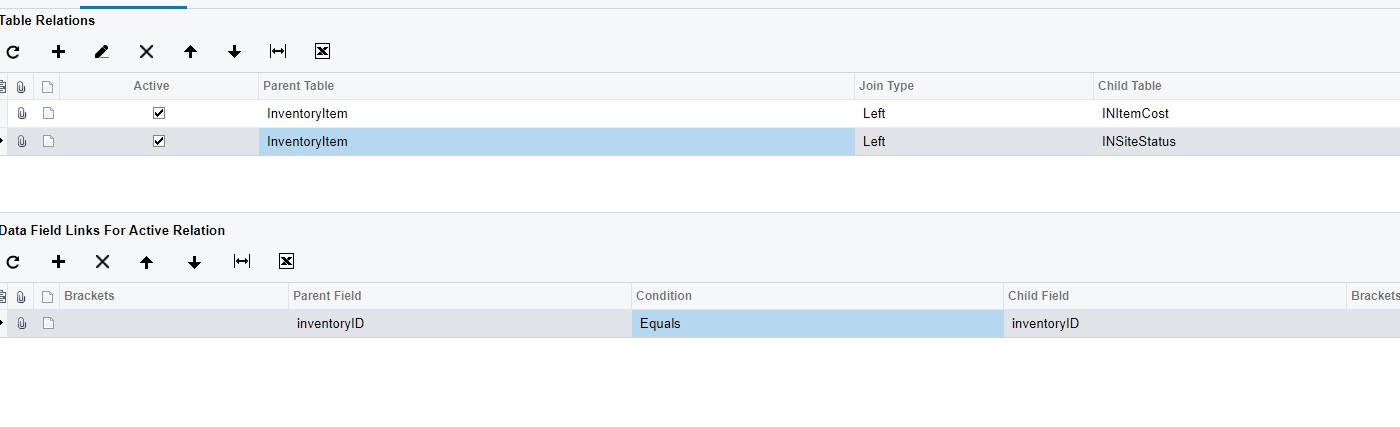
Task: Open attachments for the INItemCost row
Action: tap(21, 113)
